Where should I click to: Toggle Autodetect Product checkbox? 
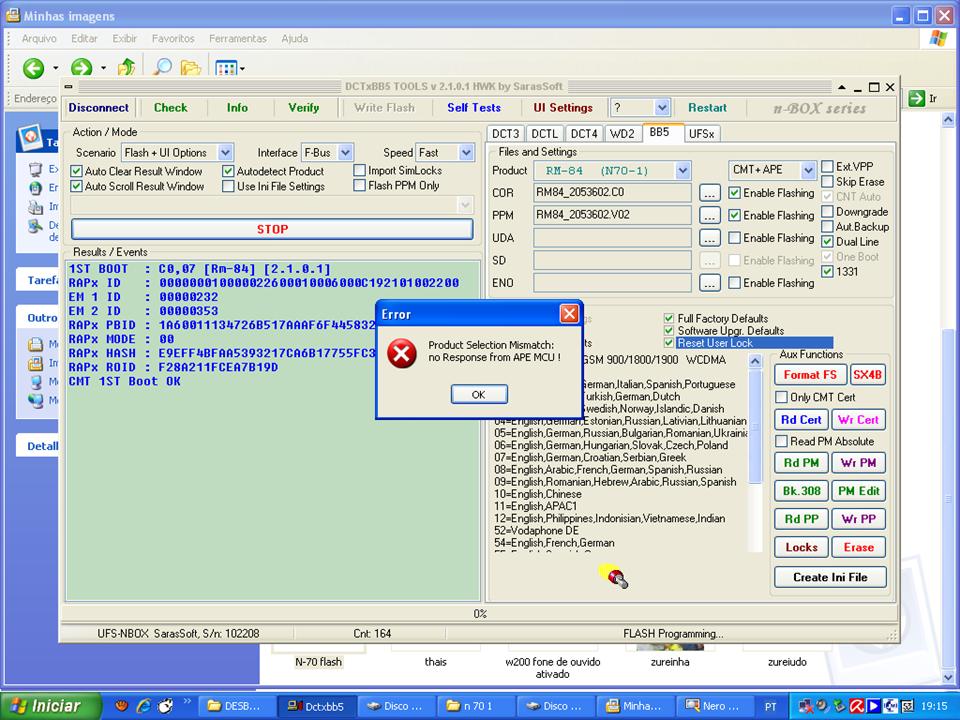(228, 171)
